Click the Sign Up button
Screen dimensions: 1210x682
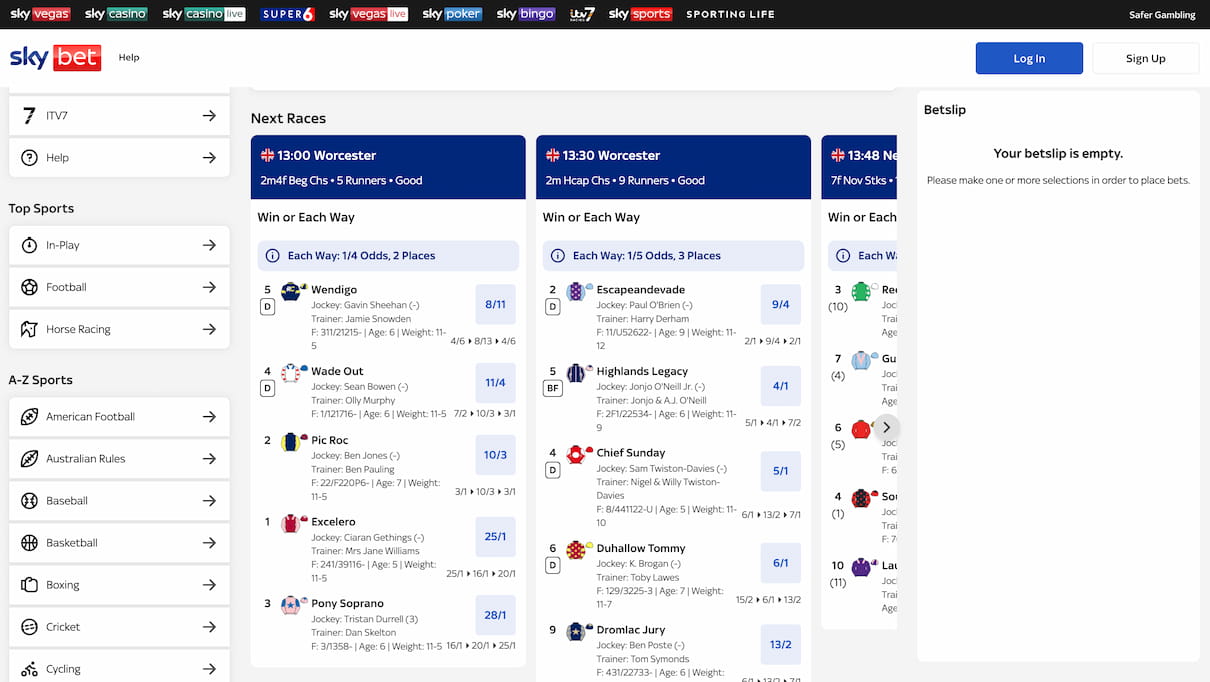(x=1145, y=58)
